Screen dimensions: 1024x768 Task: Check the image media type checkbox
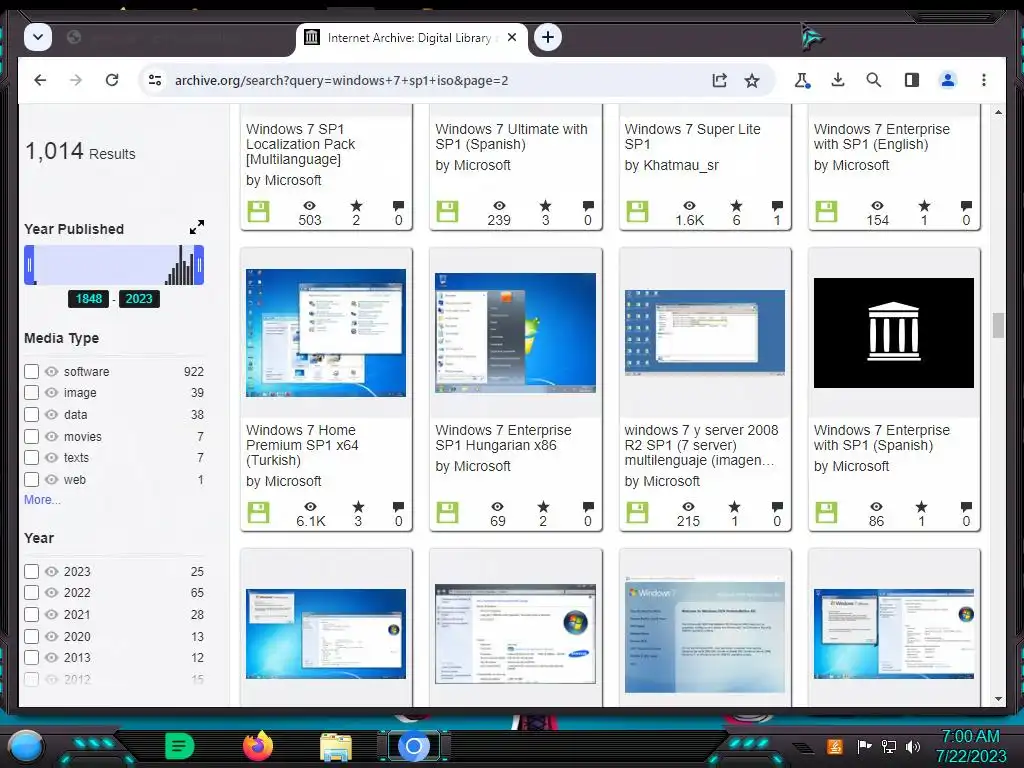pyautogui.click(x=31, y=392)
